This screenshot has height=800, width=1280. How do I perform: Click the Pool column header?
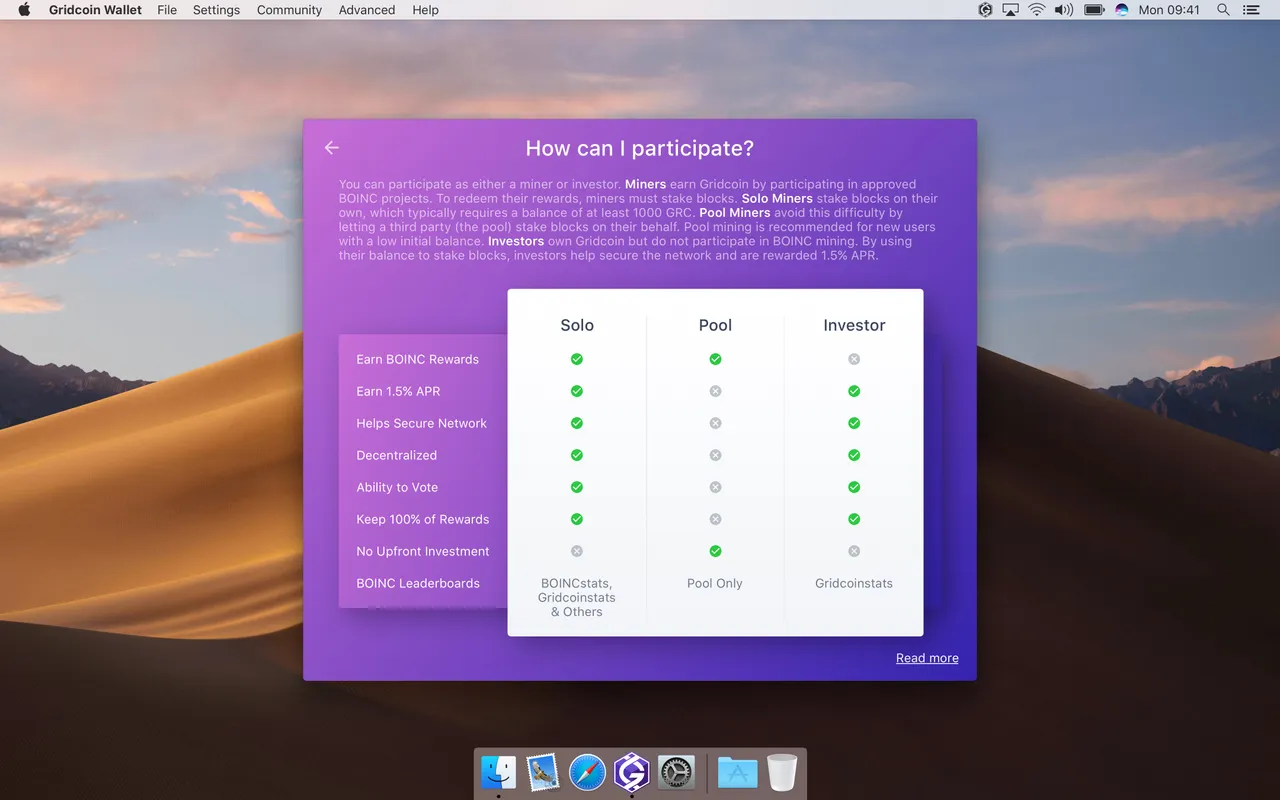pos(715,325)
